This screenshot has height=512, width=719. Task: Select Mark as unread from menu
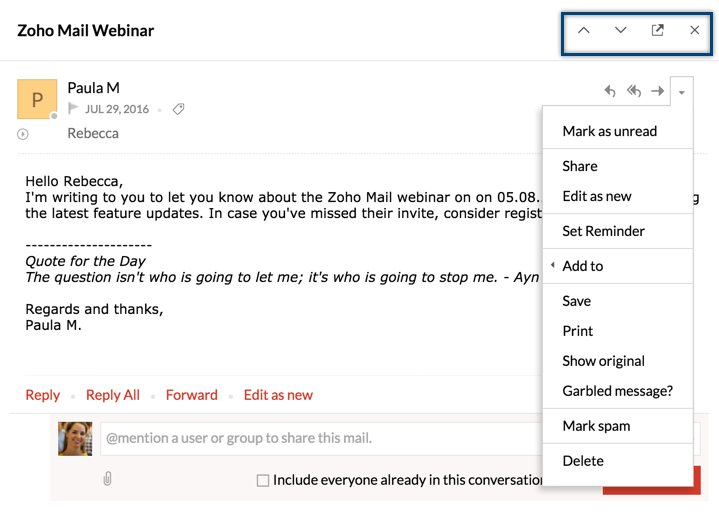click(609, 131)
